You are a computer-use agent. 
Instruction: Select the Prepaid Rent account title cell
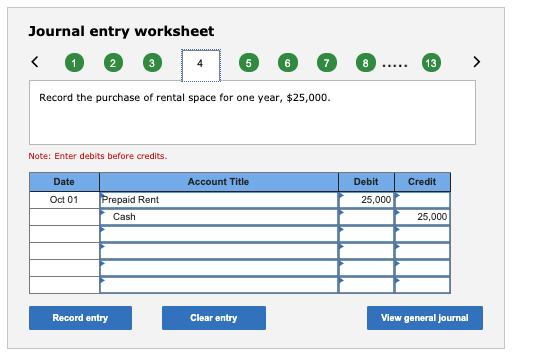[x=219, y=200]
